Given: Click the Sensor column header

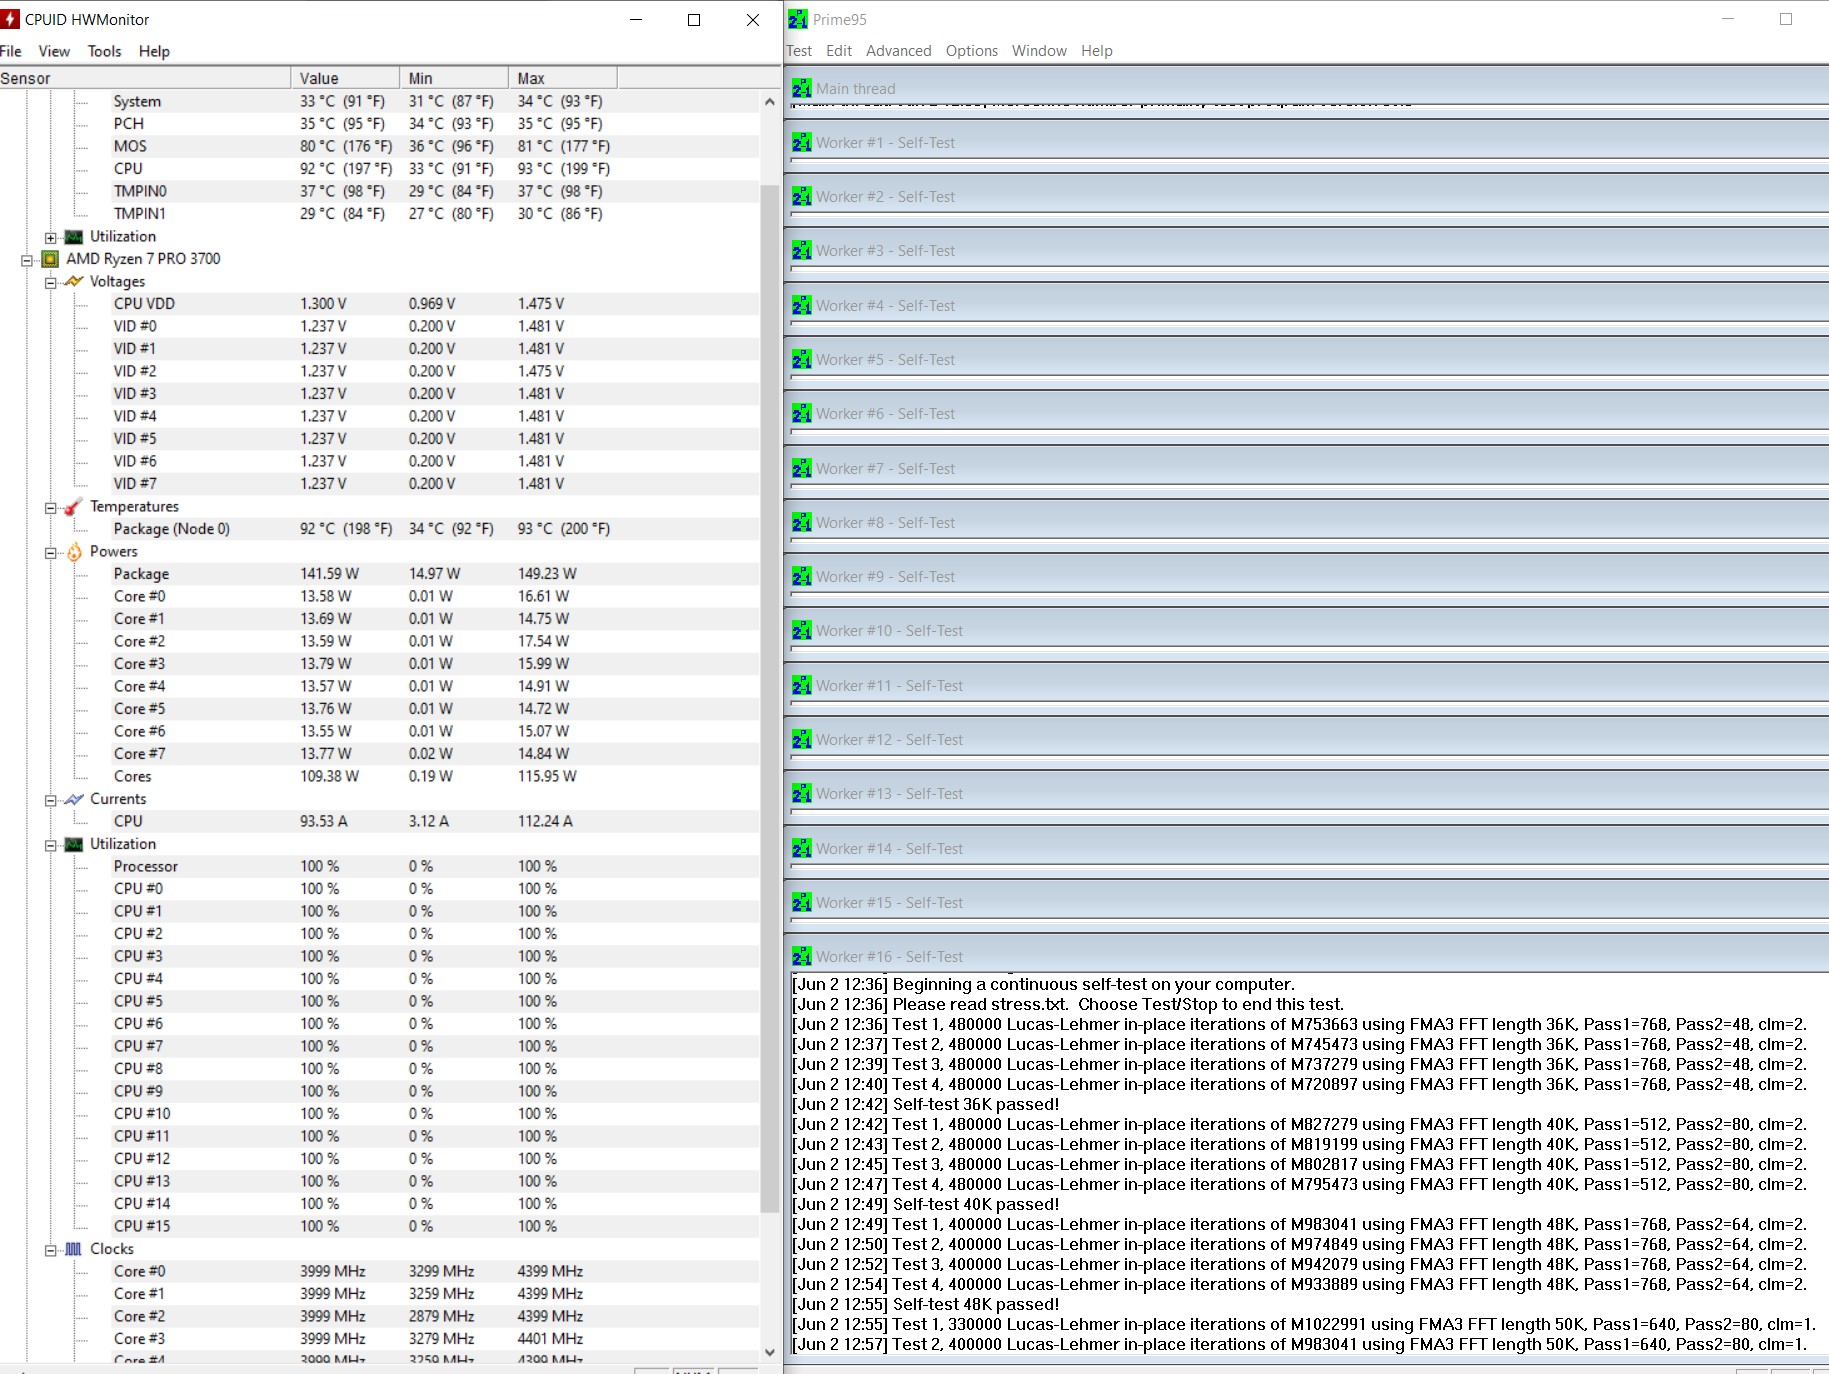Looking at the screenshot, I should tap(145, 78).
